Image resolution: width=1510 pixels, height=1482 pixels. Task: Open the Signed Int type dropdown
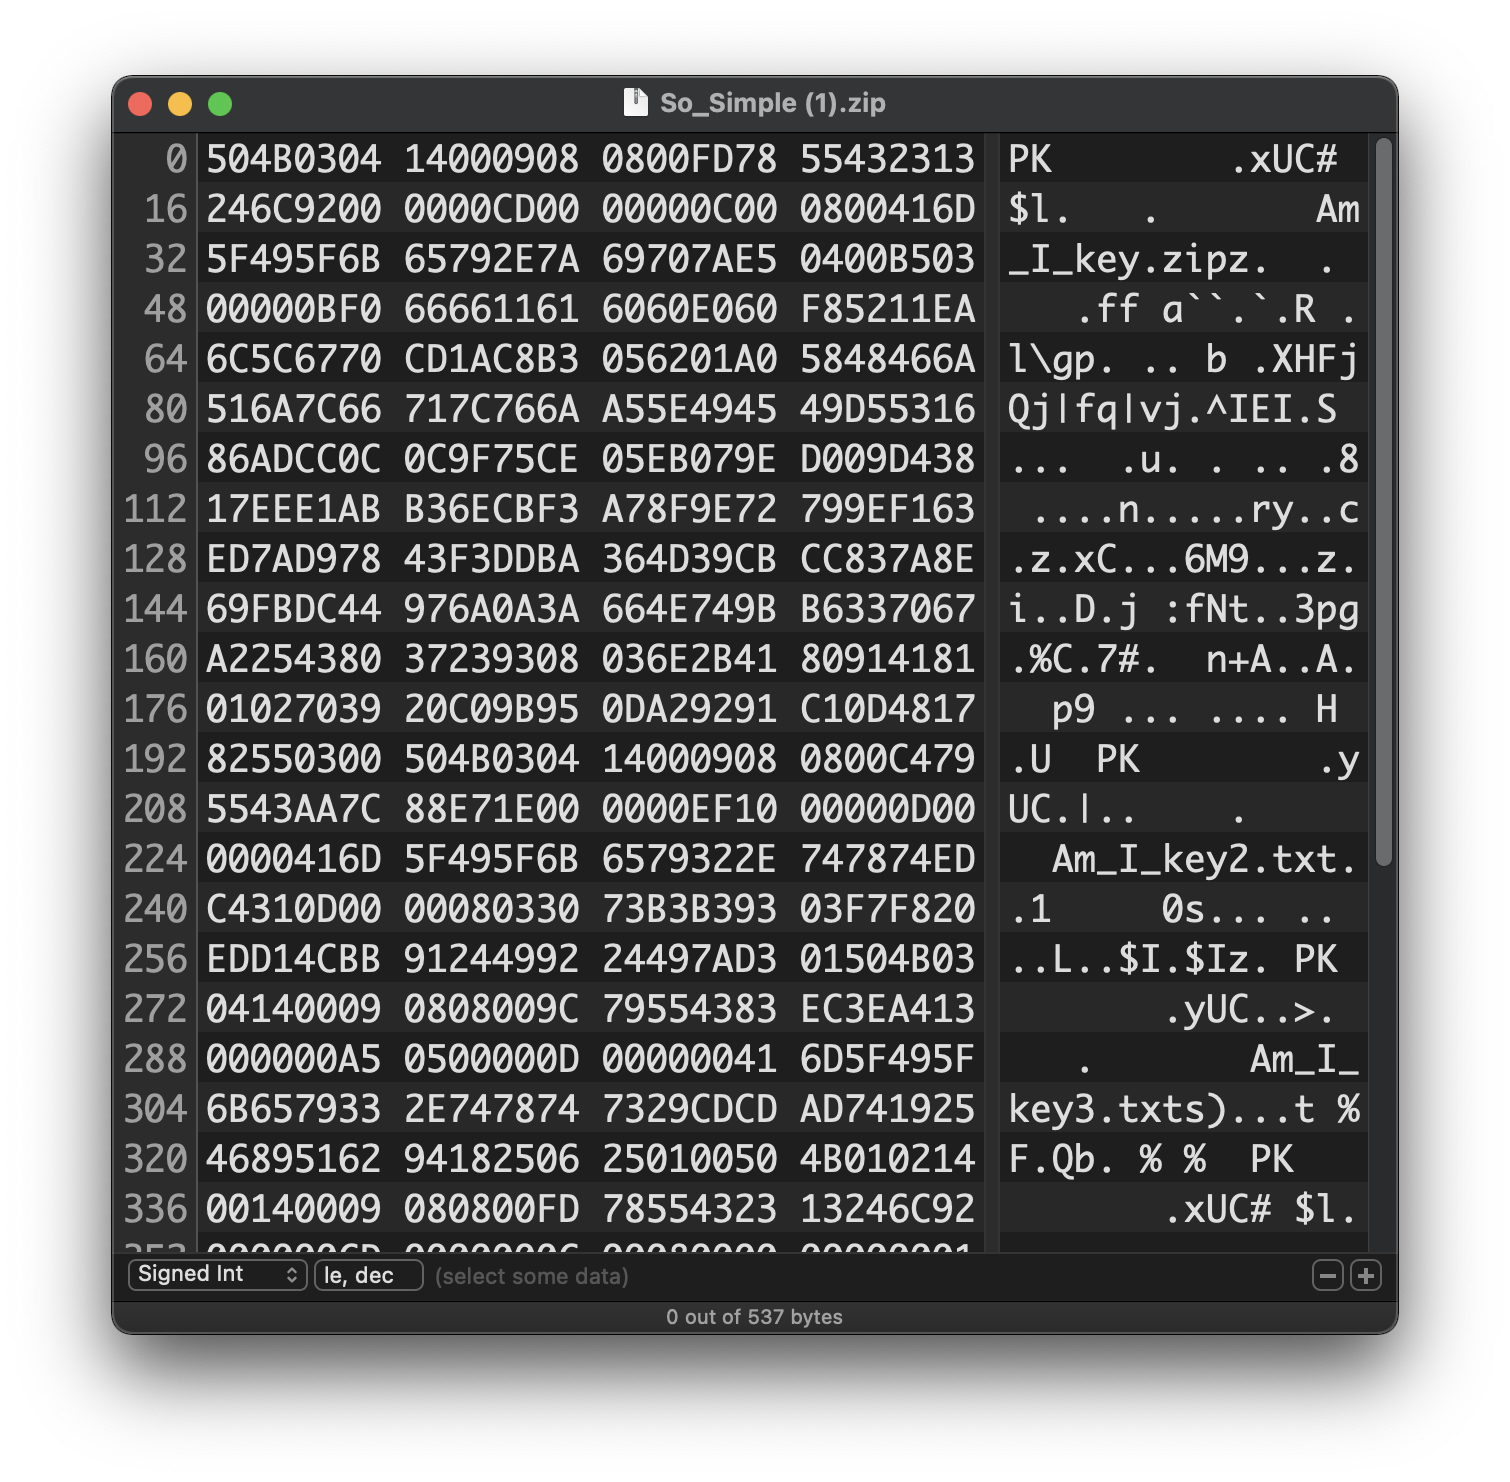(x=217, y=1274)
